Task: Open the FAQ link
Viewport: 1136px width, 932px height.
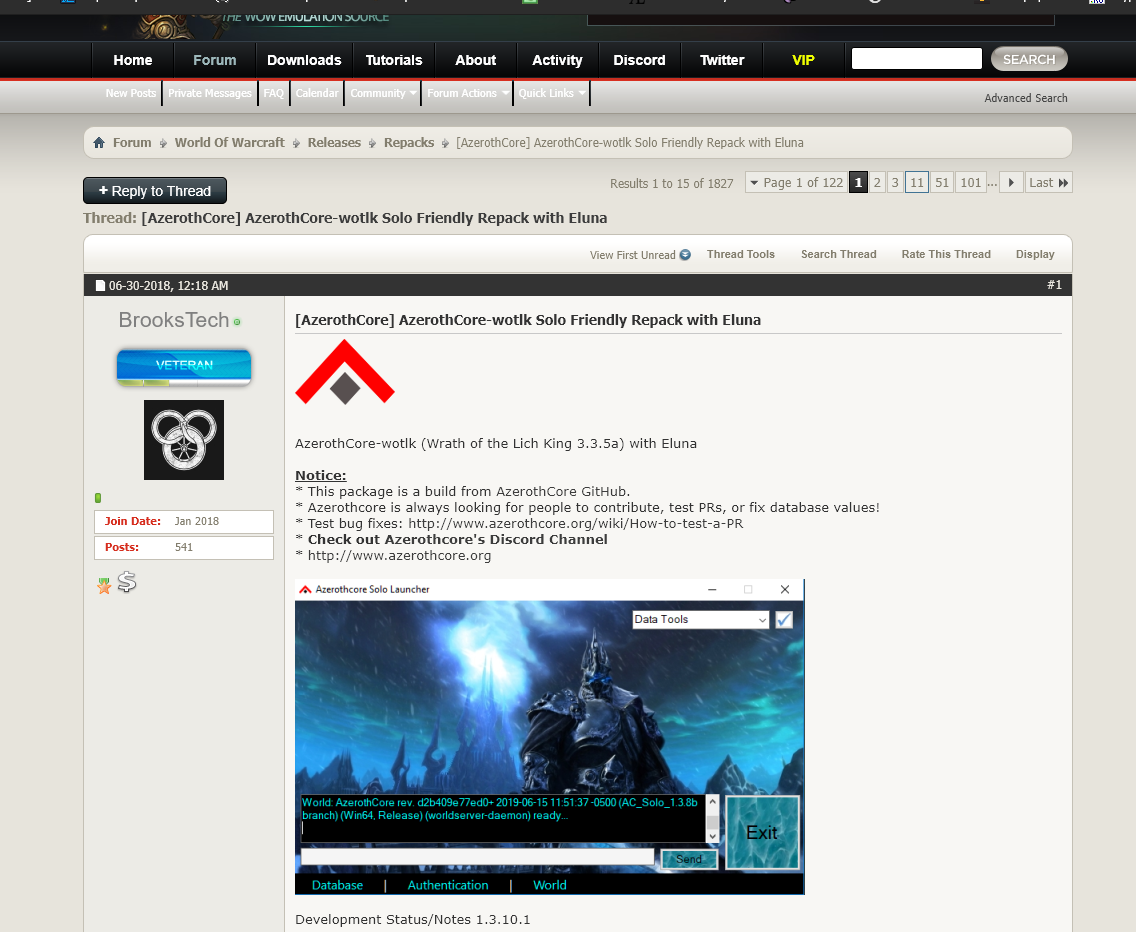Action: (x=274, y=93)
